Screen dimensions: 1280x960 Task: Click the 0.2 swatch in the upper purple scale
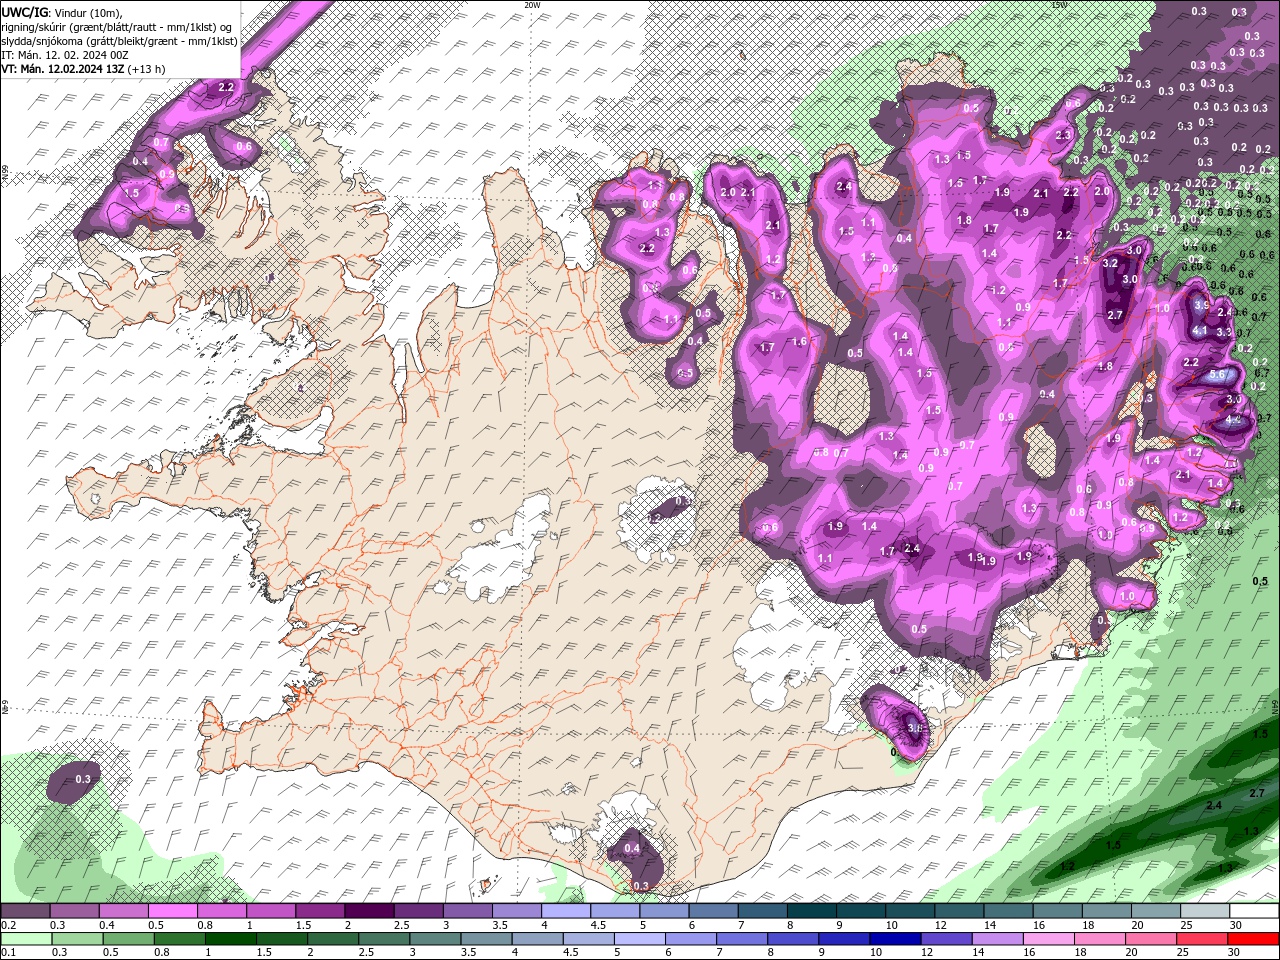pos(25,911)
